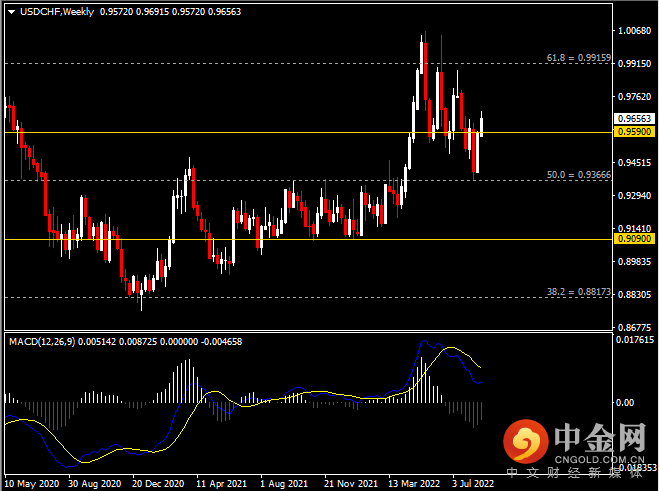
Task: Click the current price tag 0.96563
Action: 634,118
